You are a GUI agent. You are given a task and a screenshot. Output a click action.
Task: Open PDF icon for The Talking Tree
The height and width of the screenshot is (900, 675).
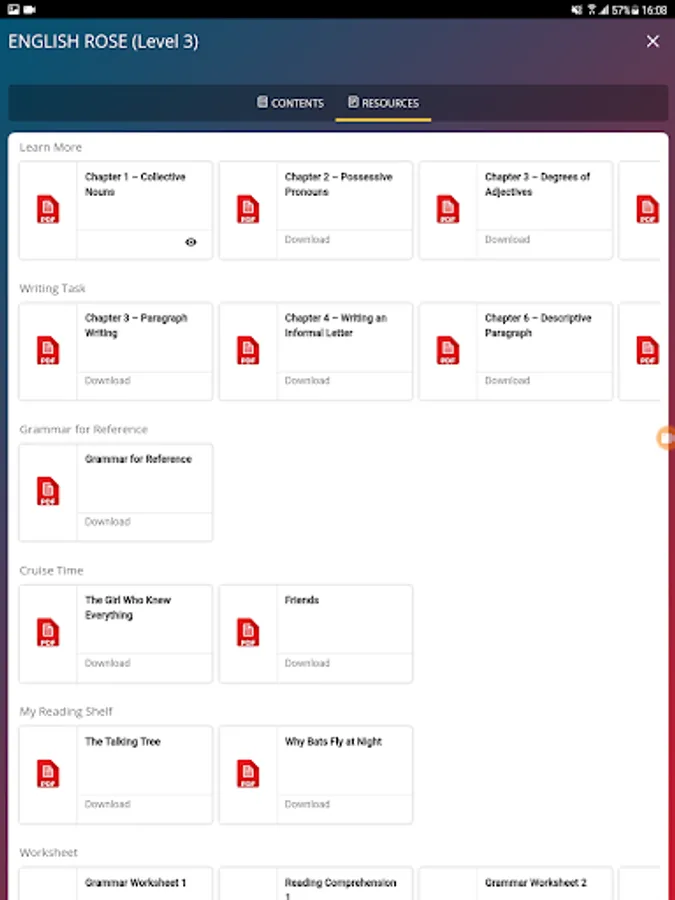tap(48, 774)
